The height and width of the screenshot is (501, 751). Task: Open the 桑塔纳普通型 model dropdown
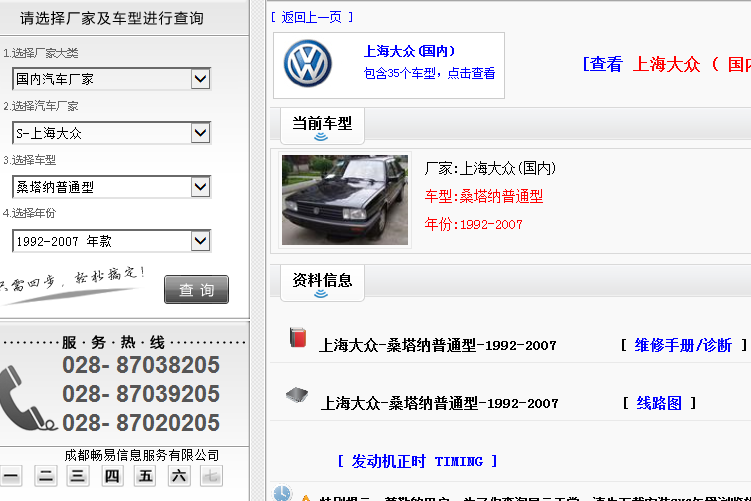[111, 187]
